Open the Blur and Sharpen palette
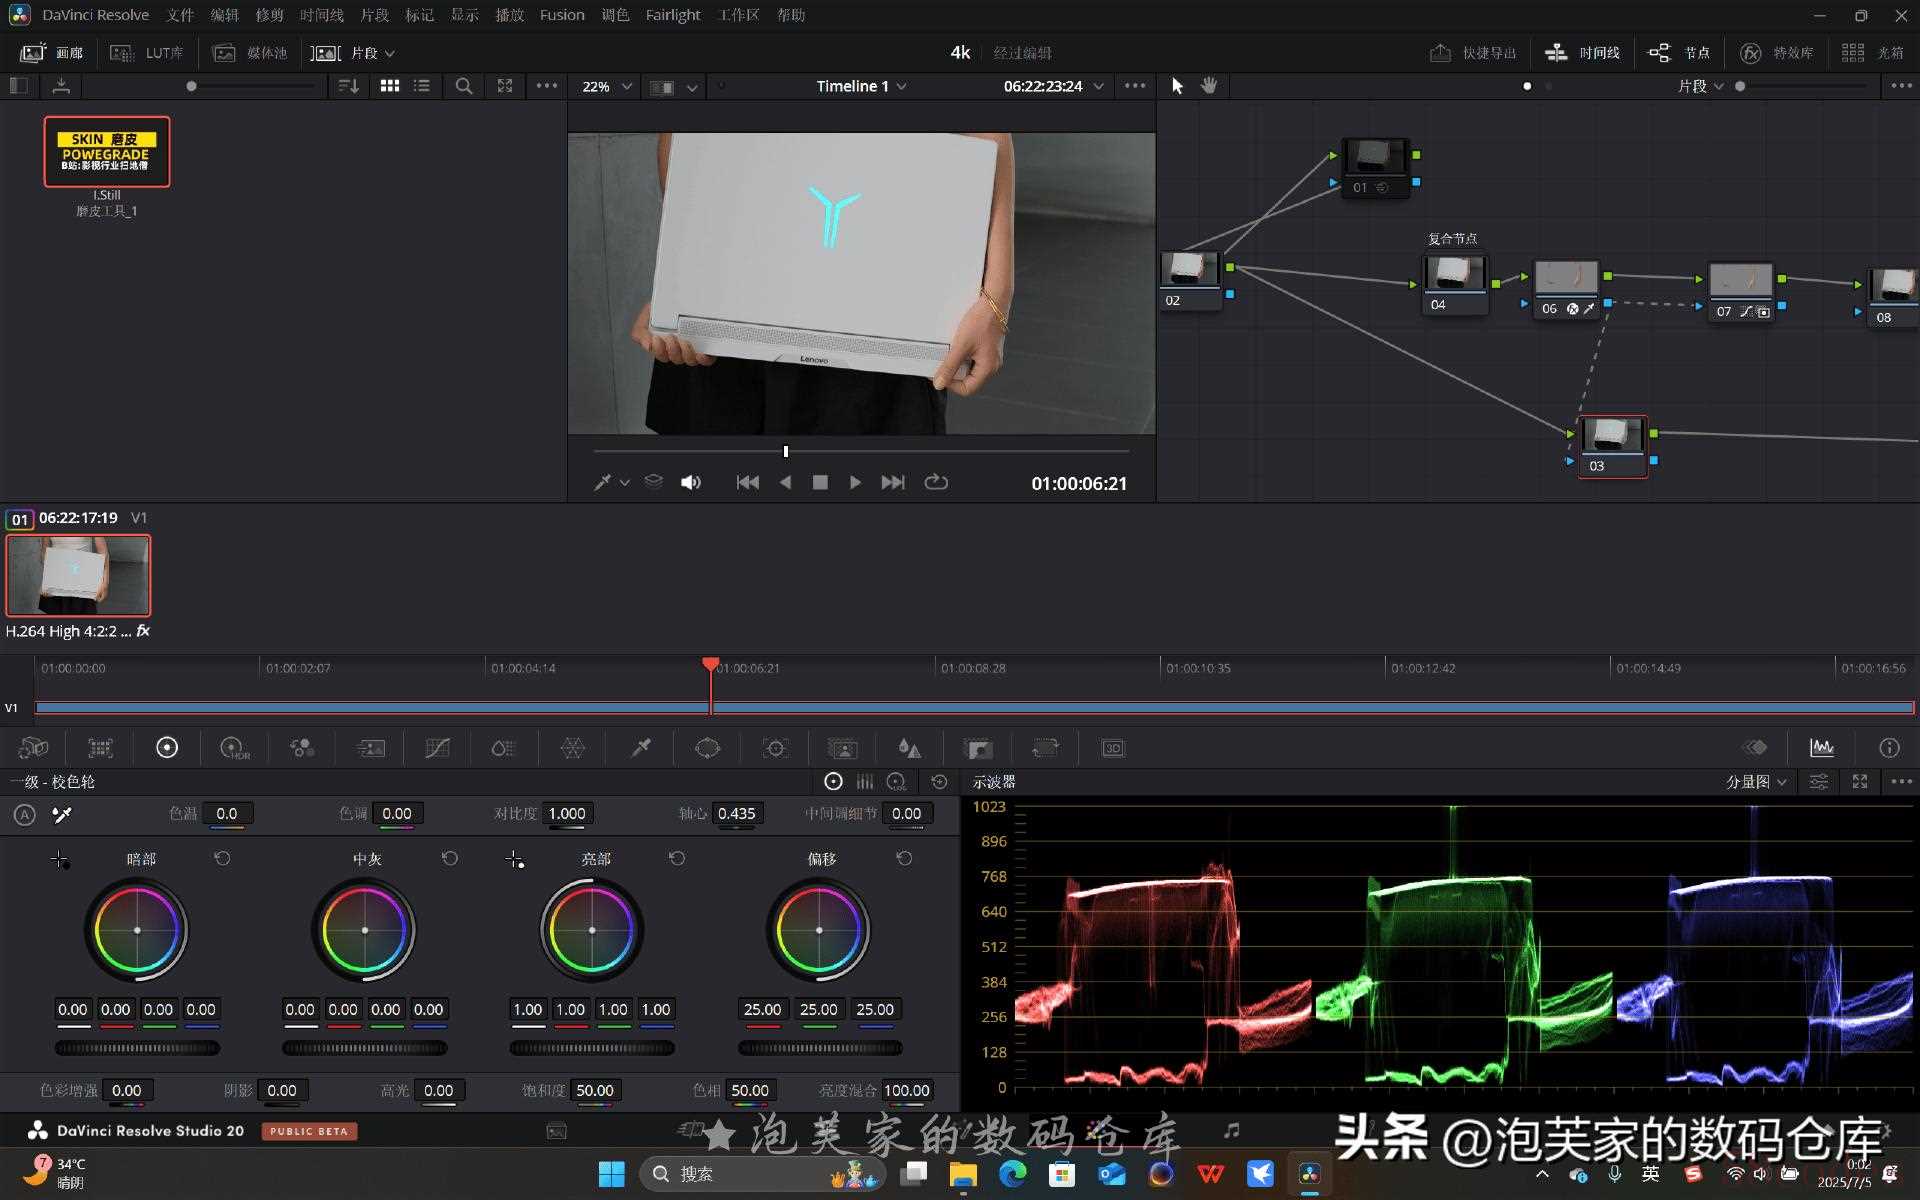 click(909, 748)
